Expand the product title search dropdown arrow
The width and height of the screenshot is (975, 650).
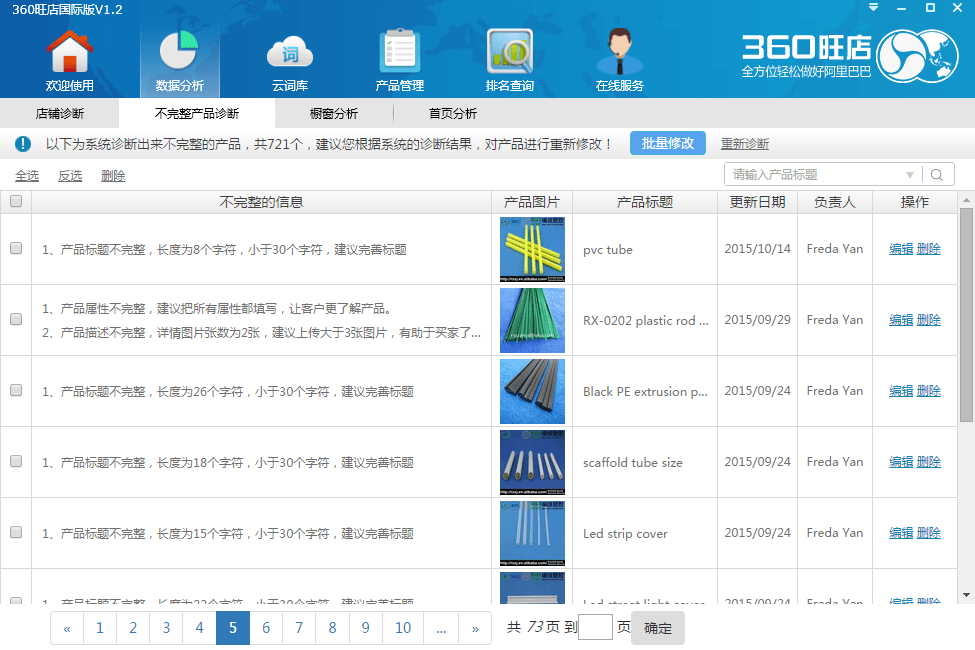click(x=910, y=175)
